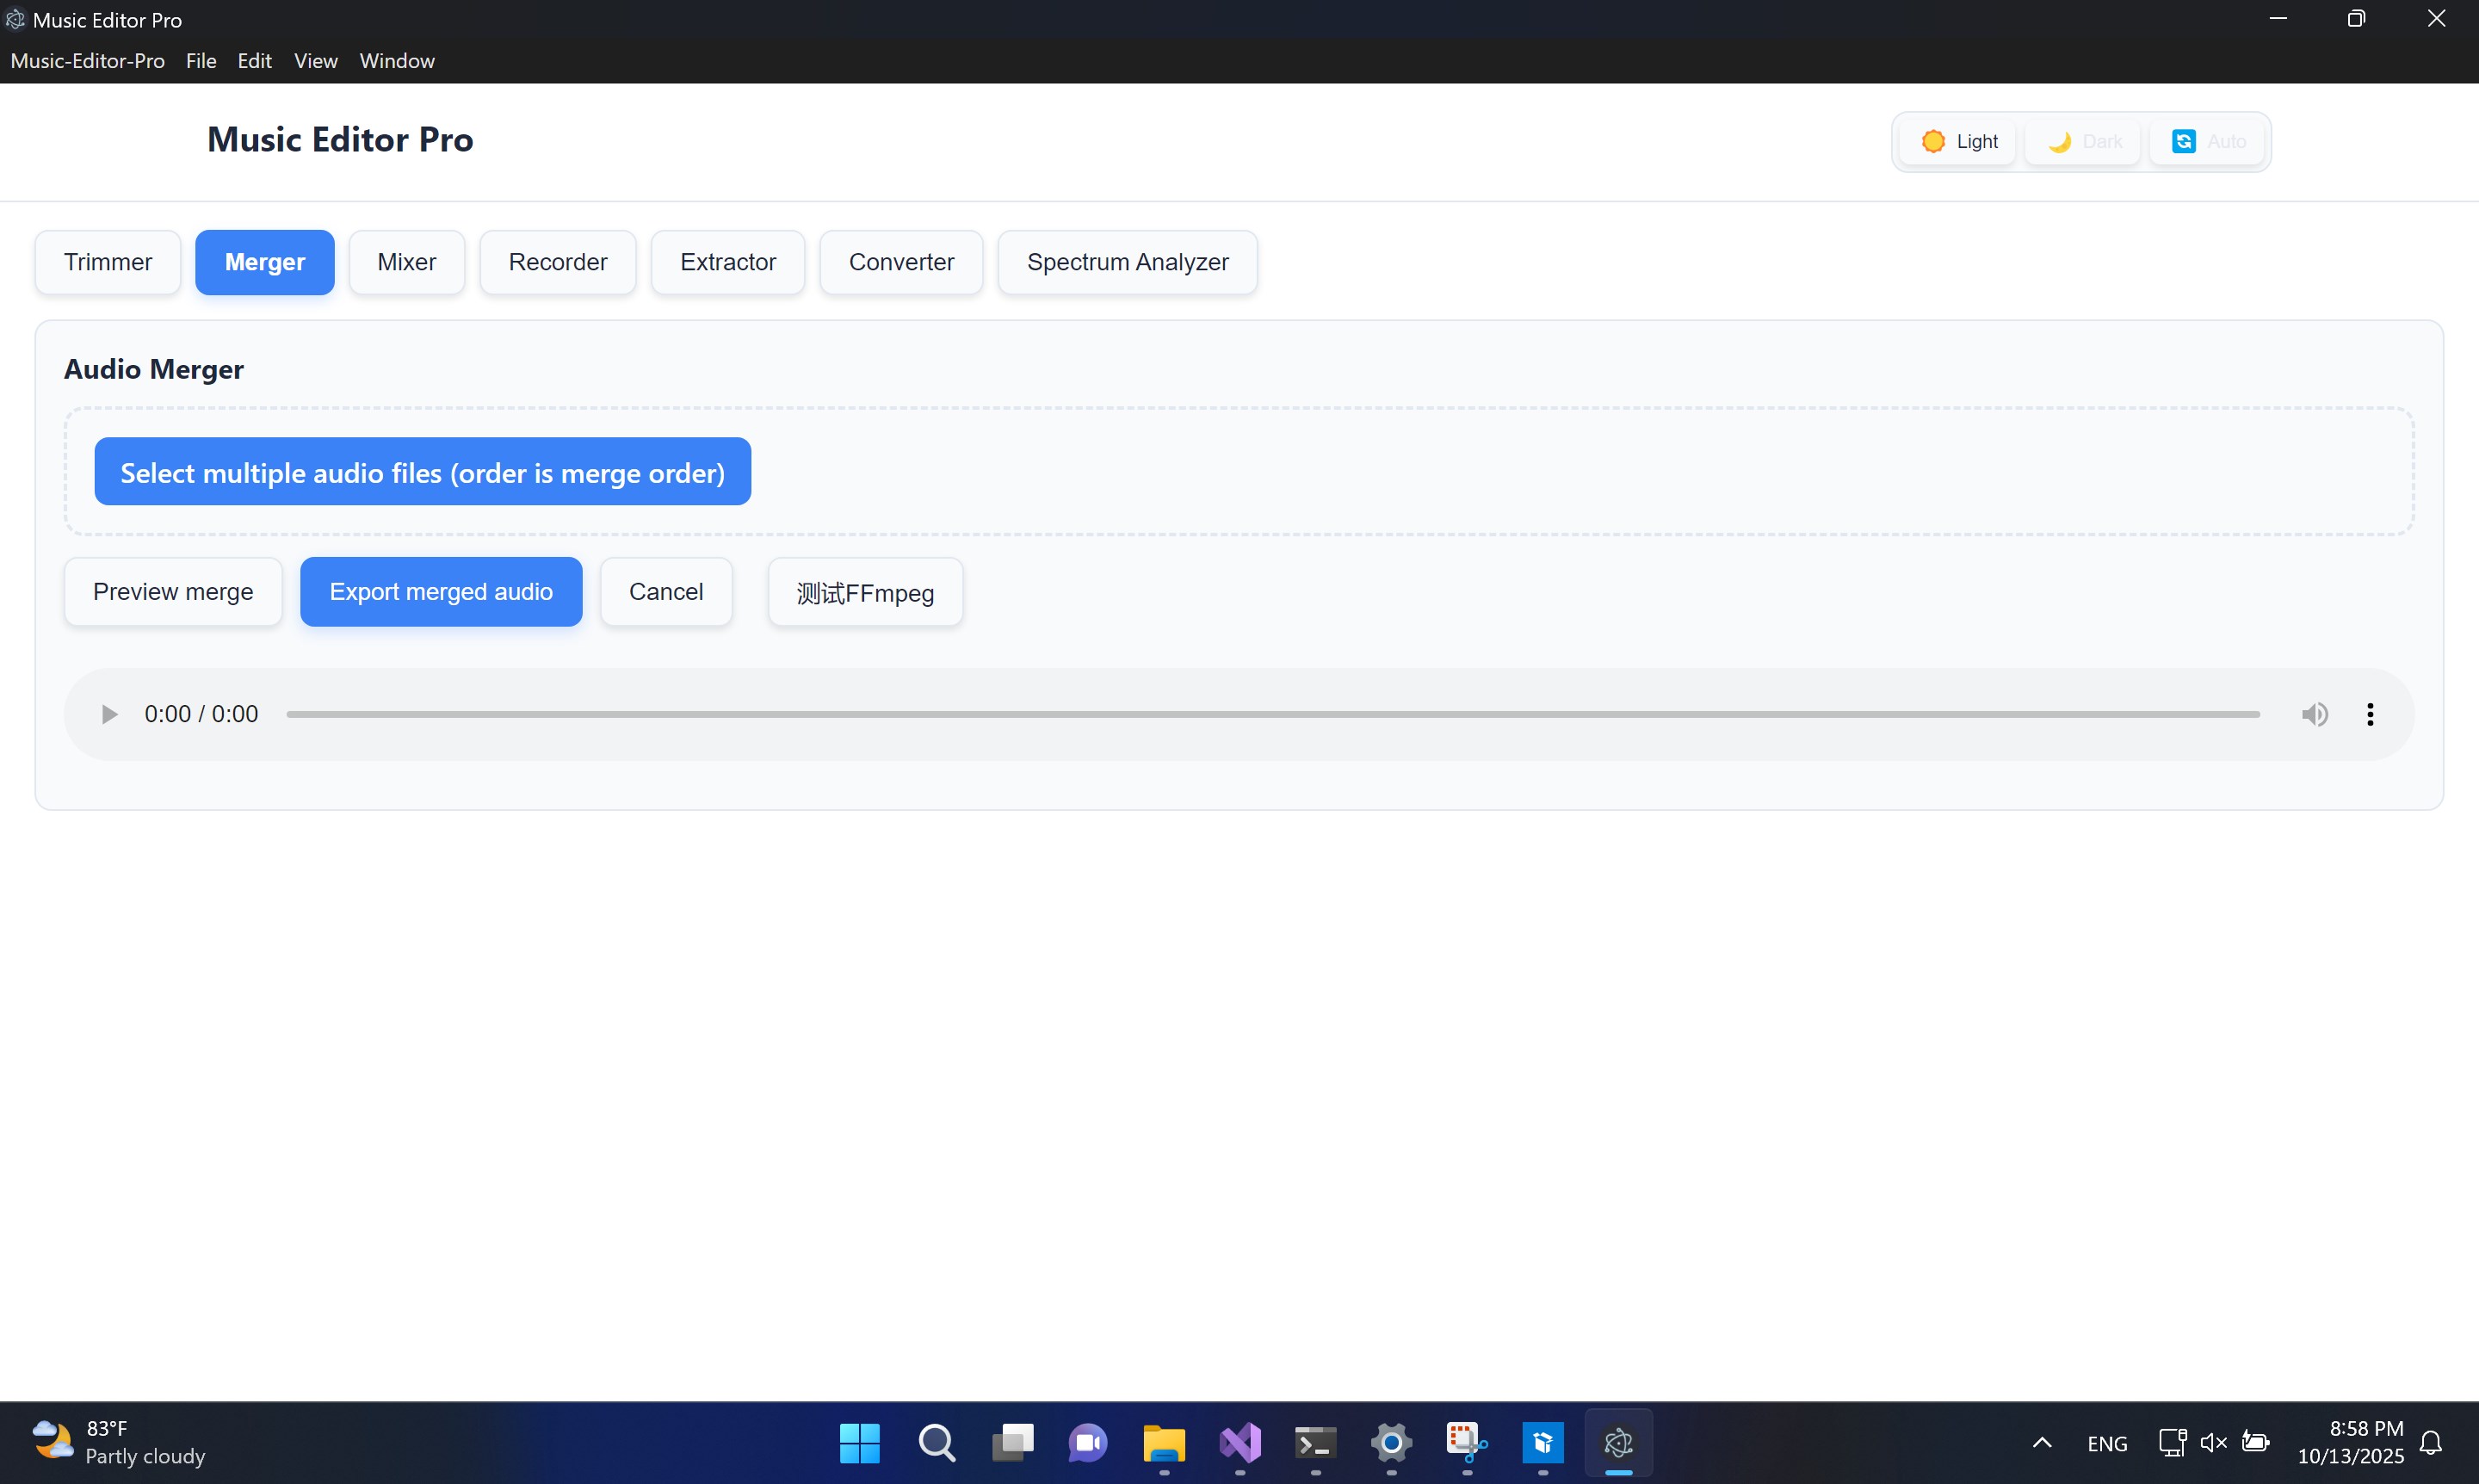Cancel the merge operation
The image size is (2479, 1484).
(666, 592)
